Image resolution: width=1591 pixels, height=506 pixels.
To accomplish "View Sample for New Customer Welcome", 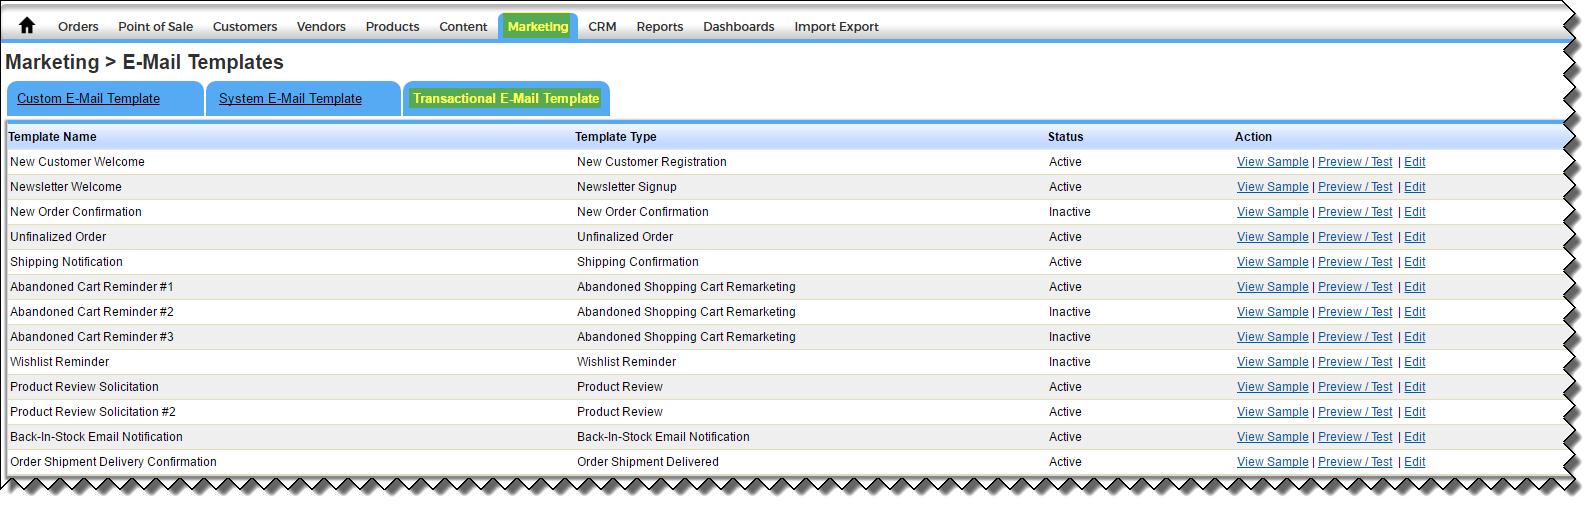I will pos(1272,162).
